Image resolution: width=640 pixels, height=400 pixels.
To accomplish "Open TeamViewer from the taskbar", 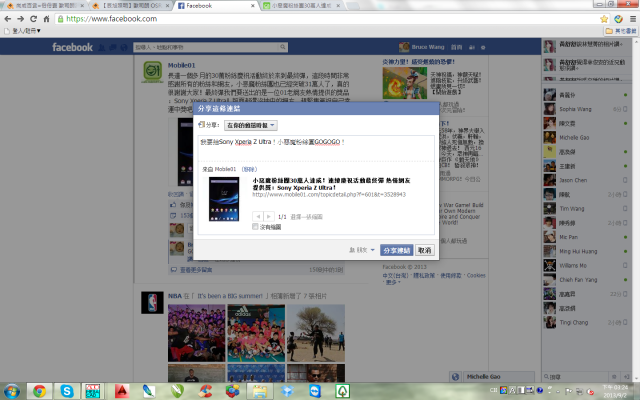I will (315, 391).
